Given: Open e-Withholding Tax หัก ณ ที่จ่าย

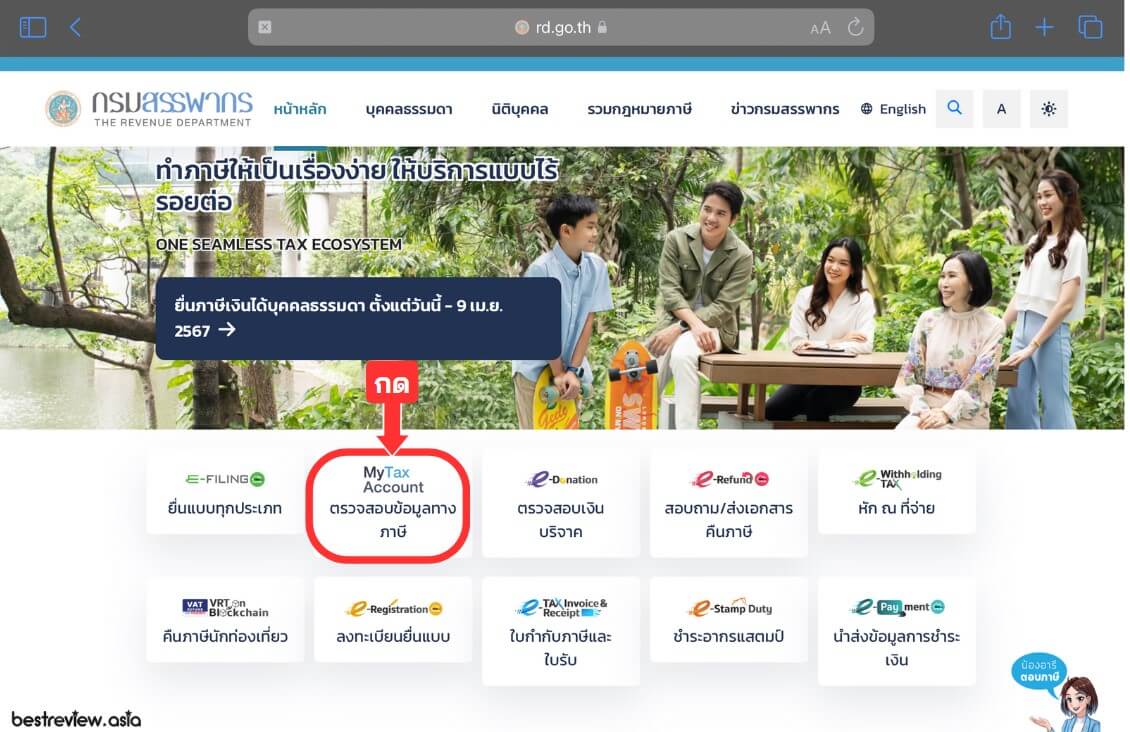Looking at the screenshot, I should point(897,492).
